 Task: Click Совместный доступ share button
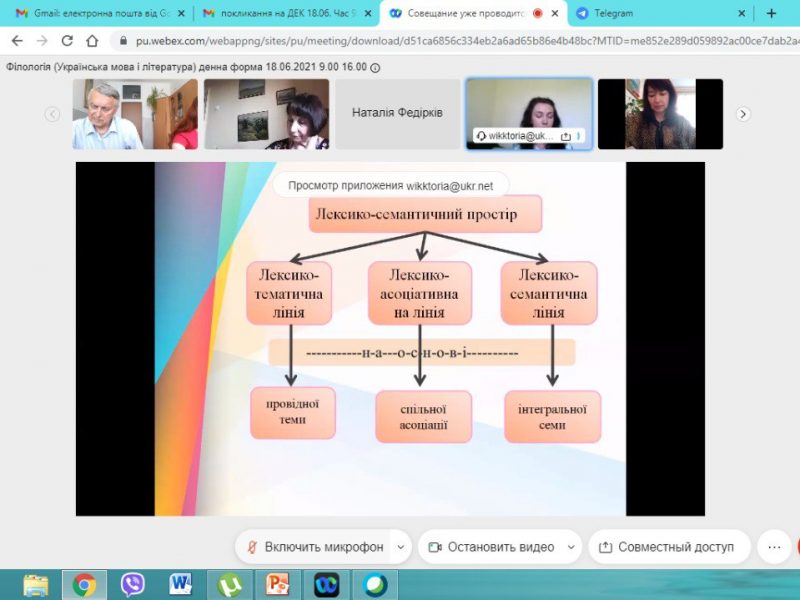tap(667, 547)
